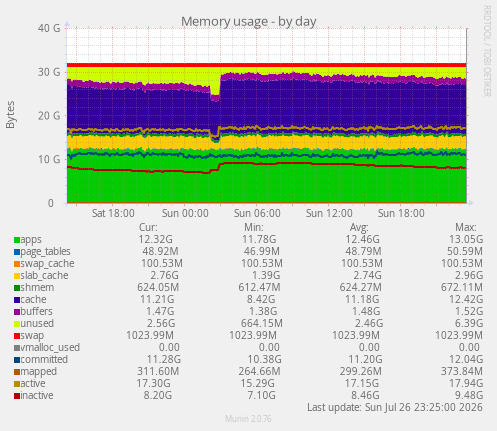Image resolution: width=497 pixels, height=431 pixels.
Task: Click the shmem maximum value '672.11M'
Action: (x=462, y=288)
